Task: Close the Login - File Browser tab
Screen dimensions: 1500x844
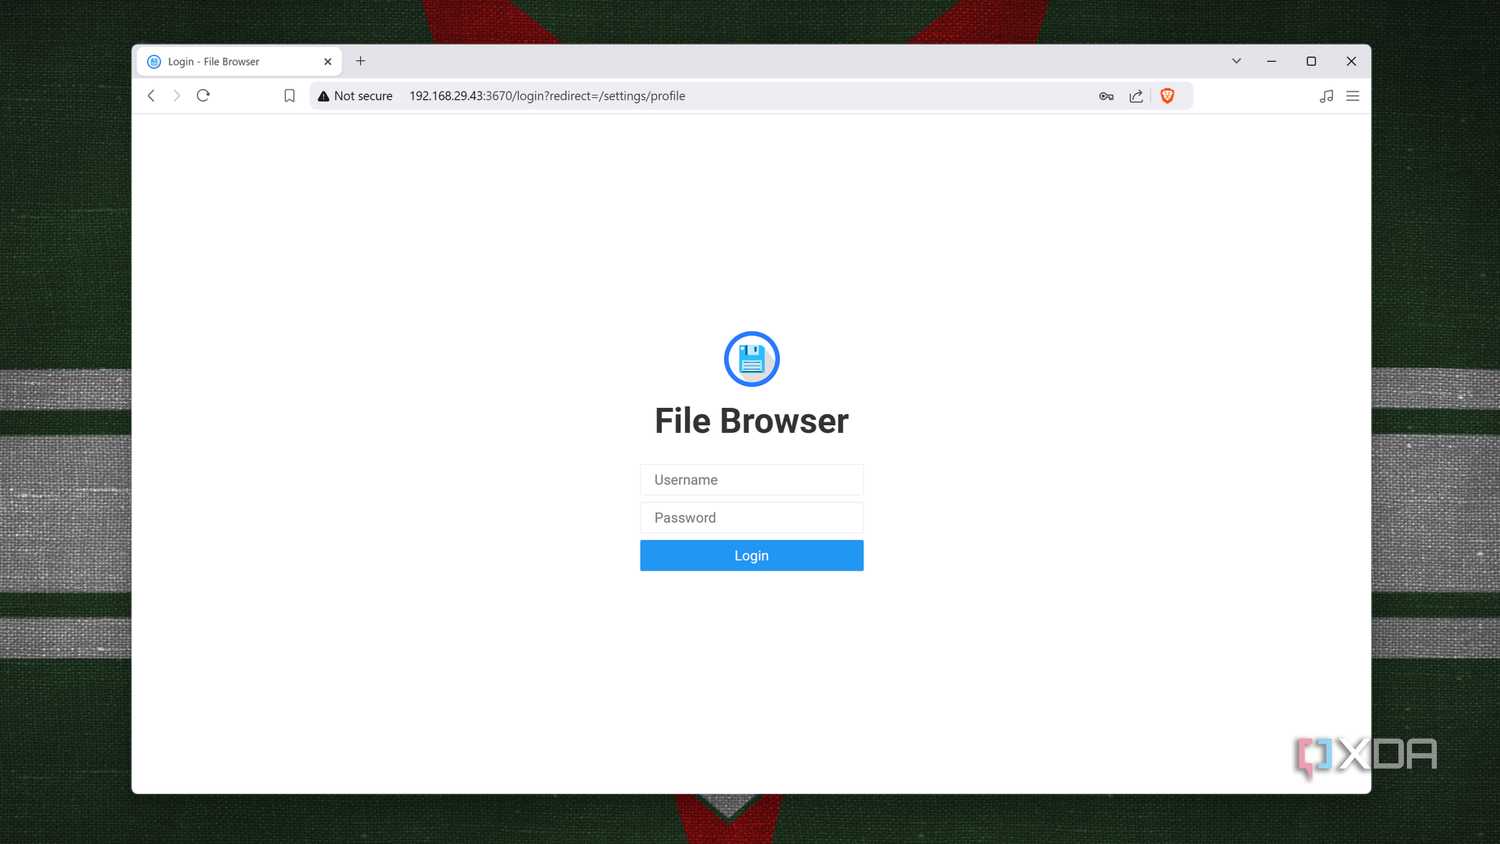Action: [328, 62]
